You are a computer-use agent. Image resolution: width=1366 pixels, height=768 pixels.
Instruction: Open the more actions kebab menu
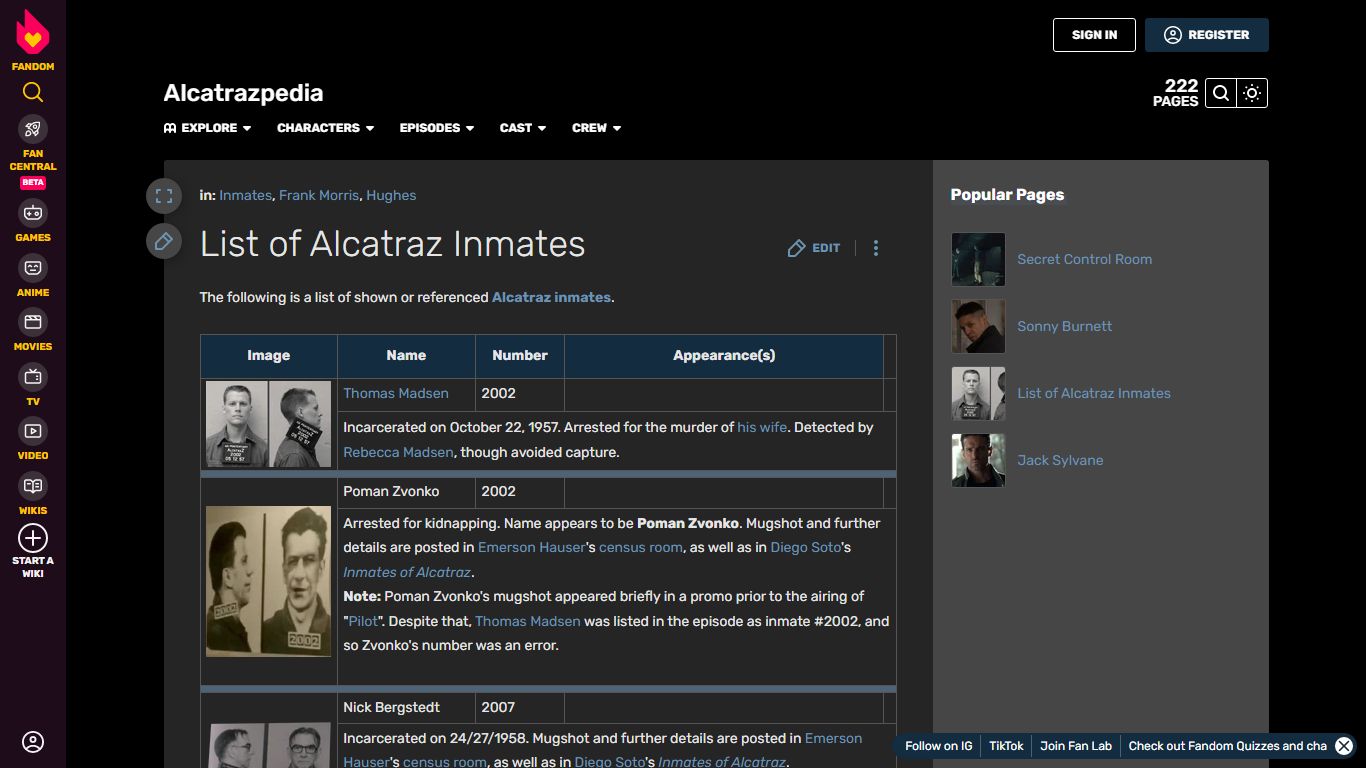[x=876, y=248]
